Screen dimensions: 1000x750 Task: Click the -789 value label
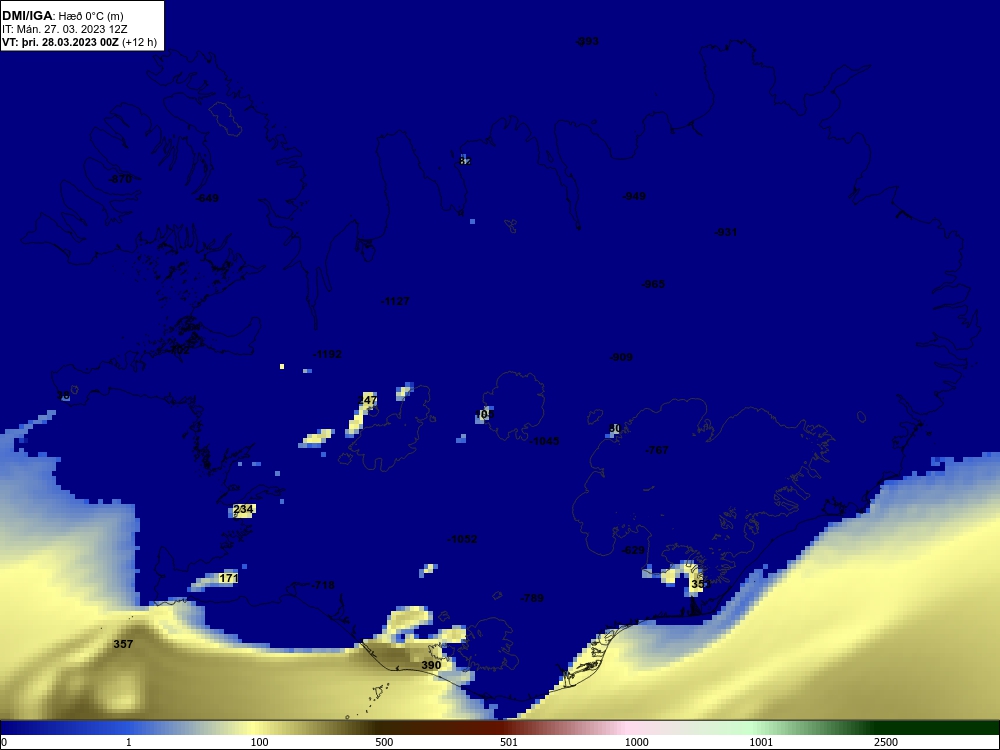tap(532, 598)
